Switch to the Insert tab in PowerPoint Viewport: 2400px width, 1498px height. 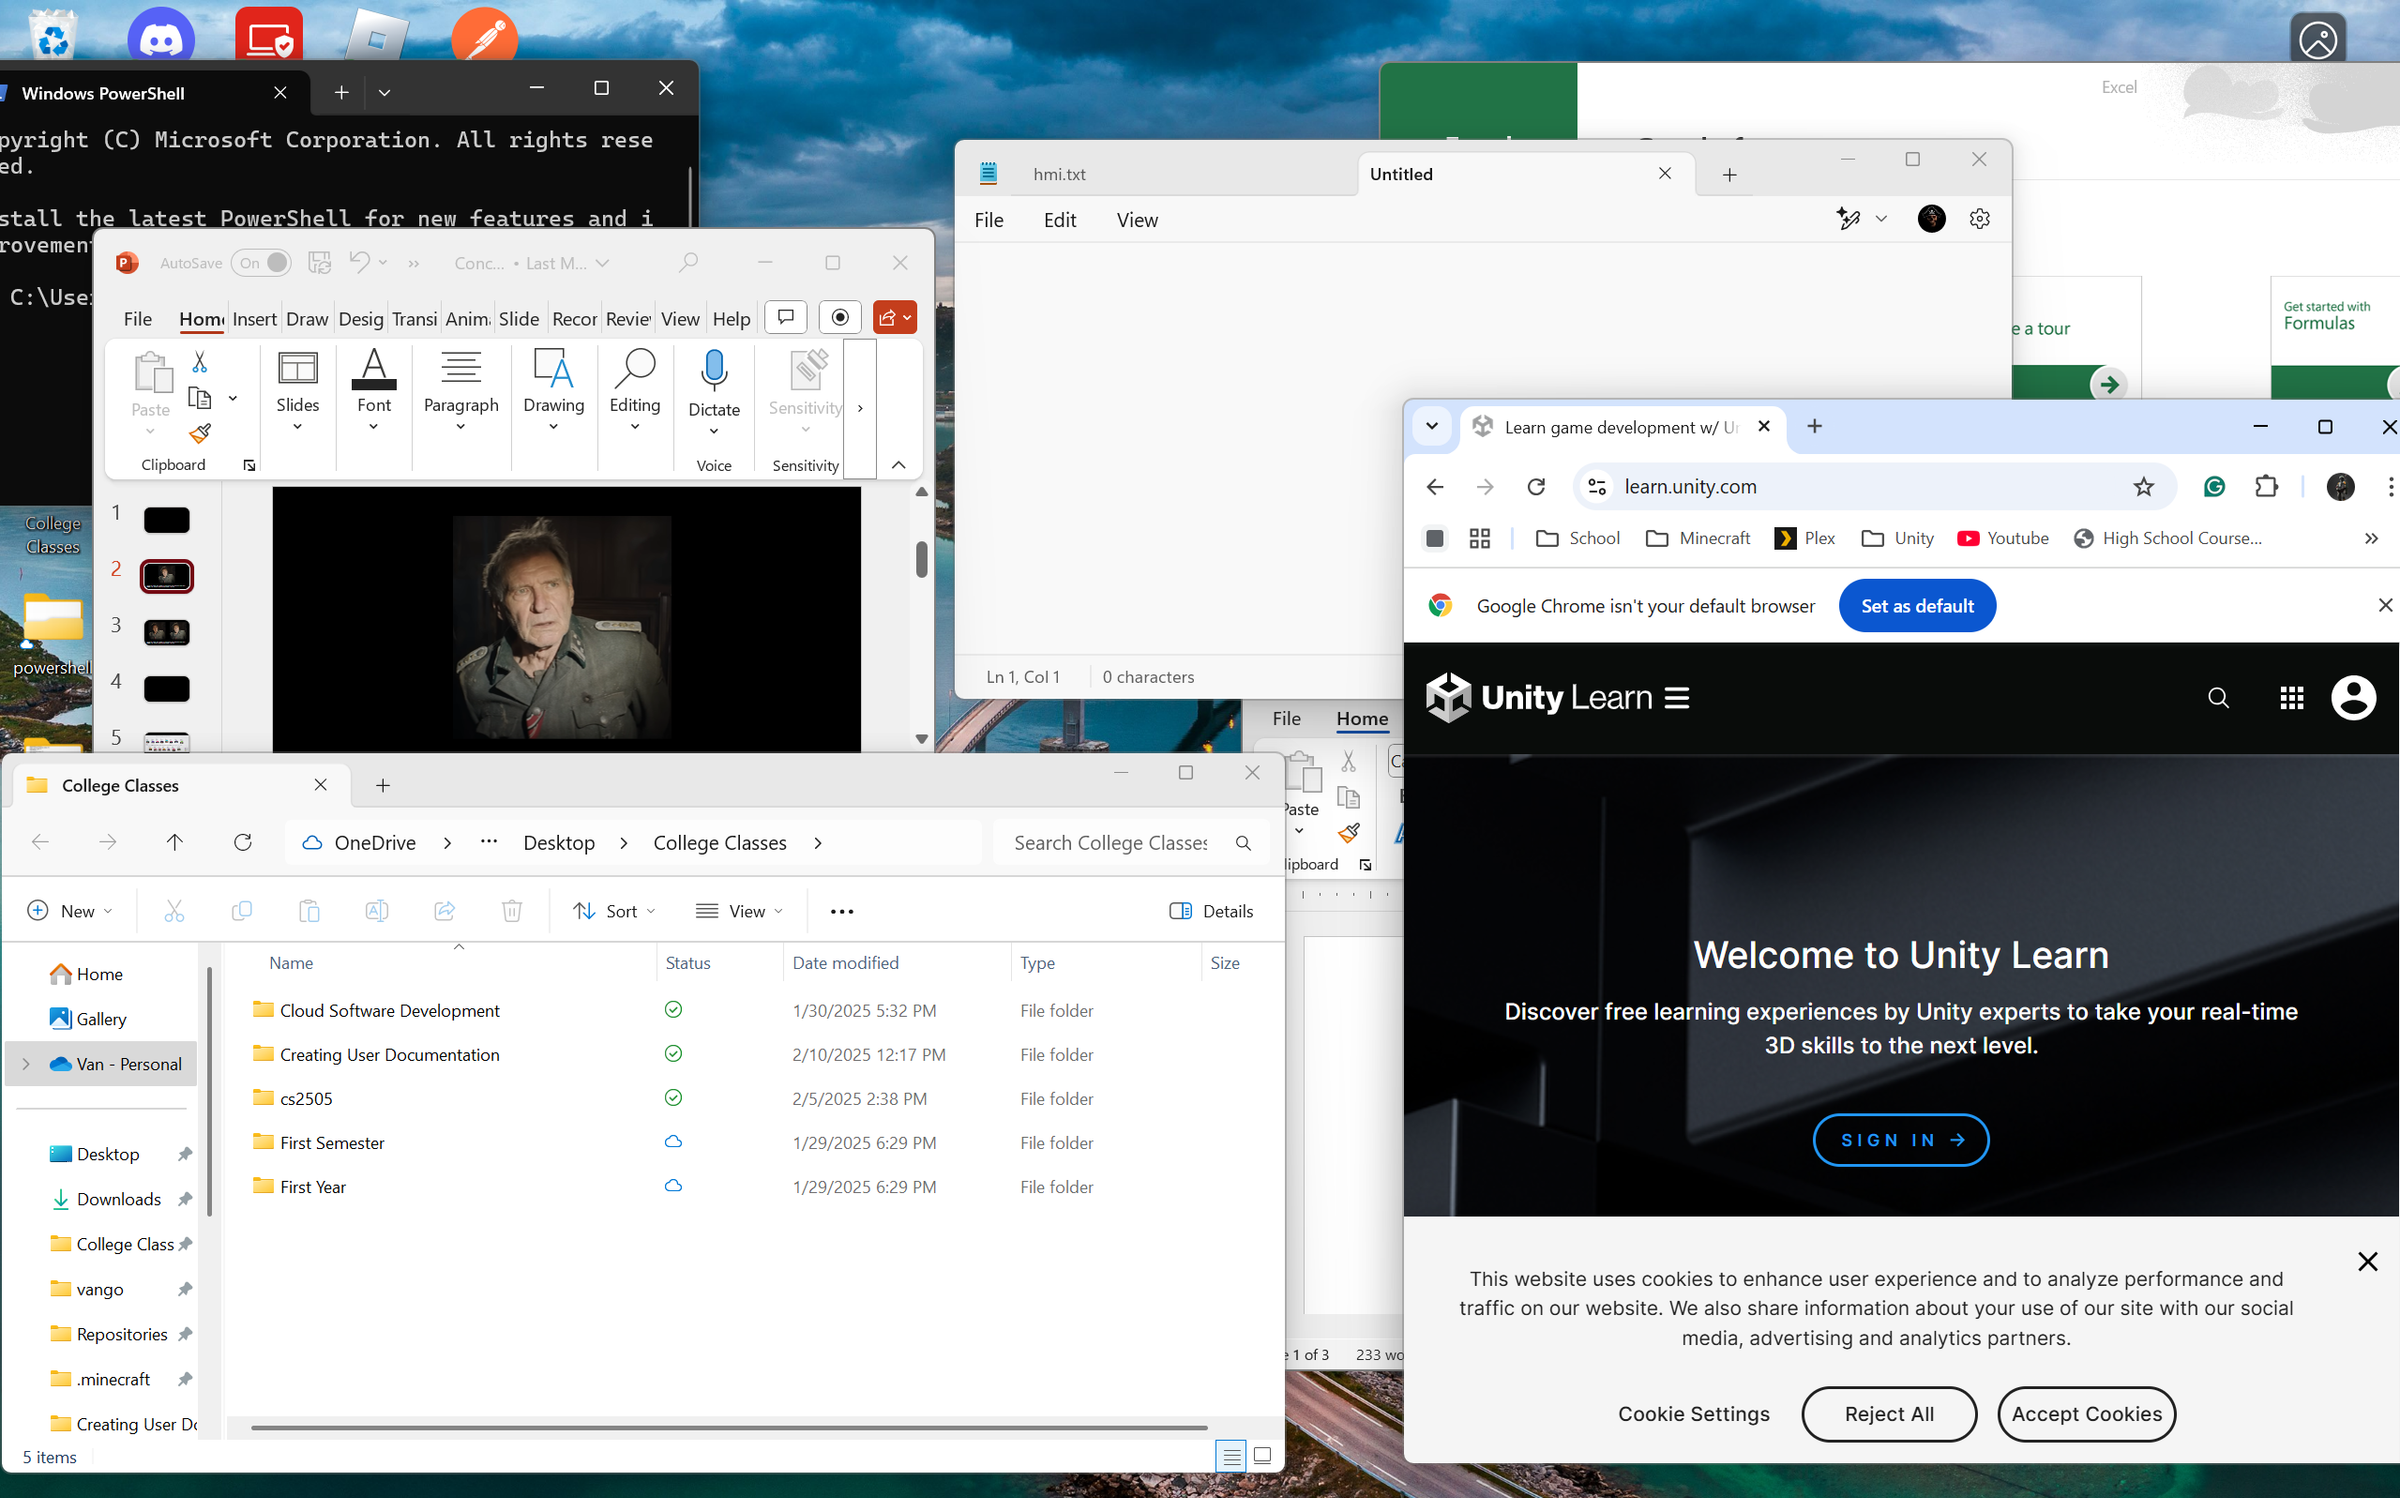point(254,319)
